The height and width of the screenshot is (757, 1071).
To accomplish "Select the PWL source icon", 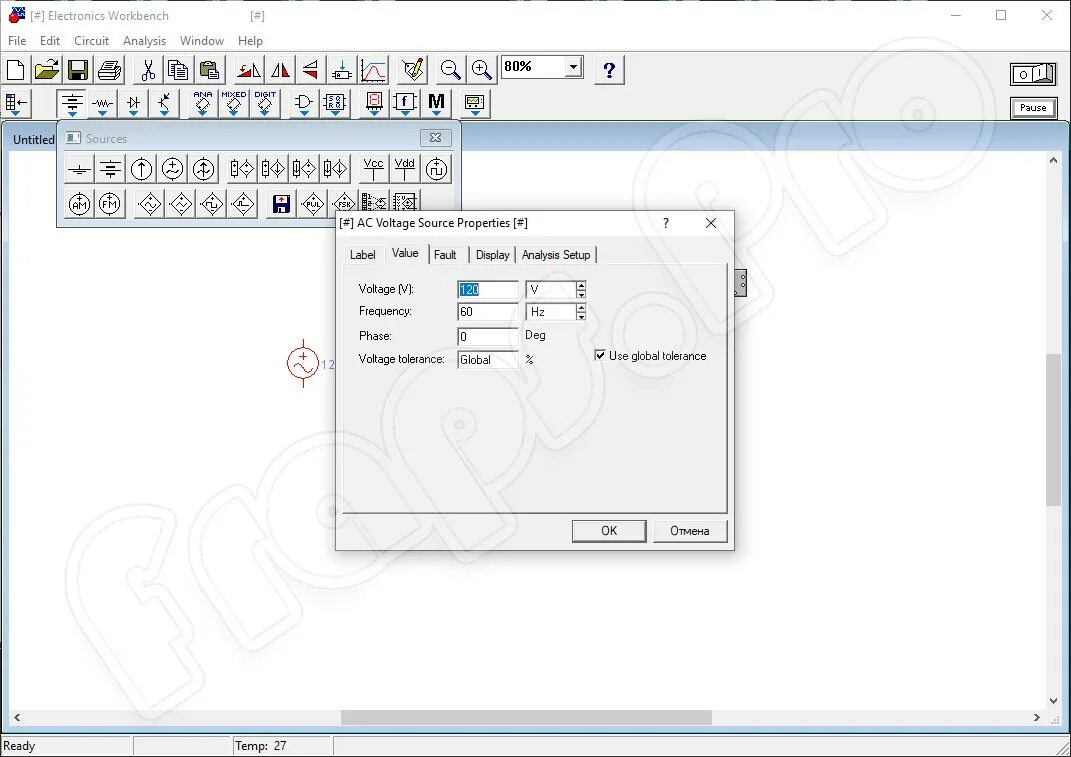I will click(313, 204).
